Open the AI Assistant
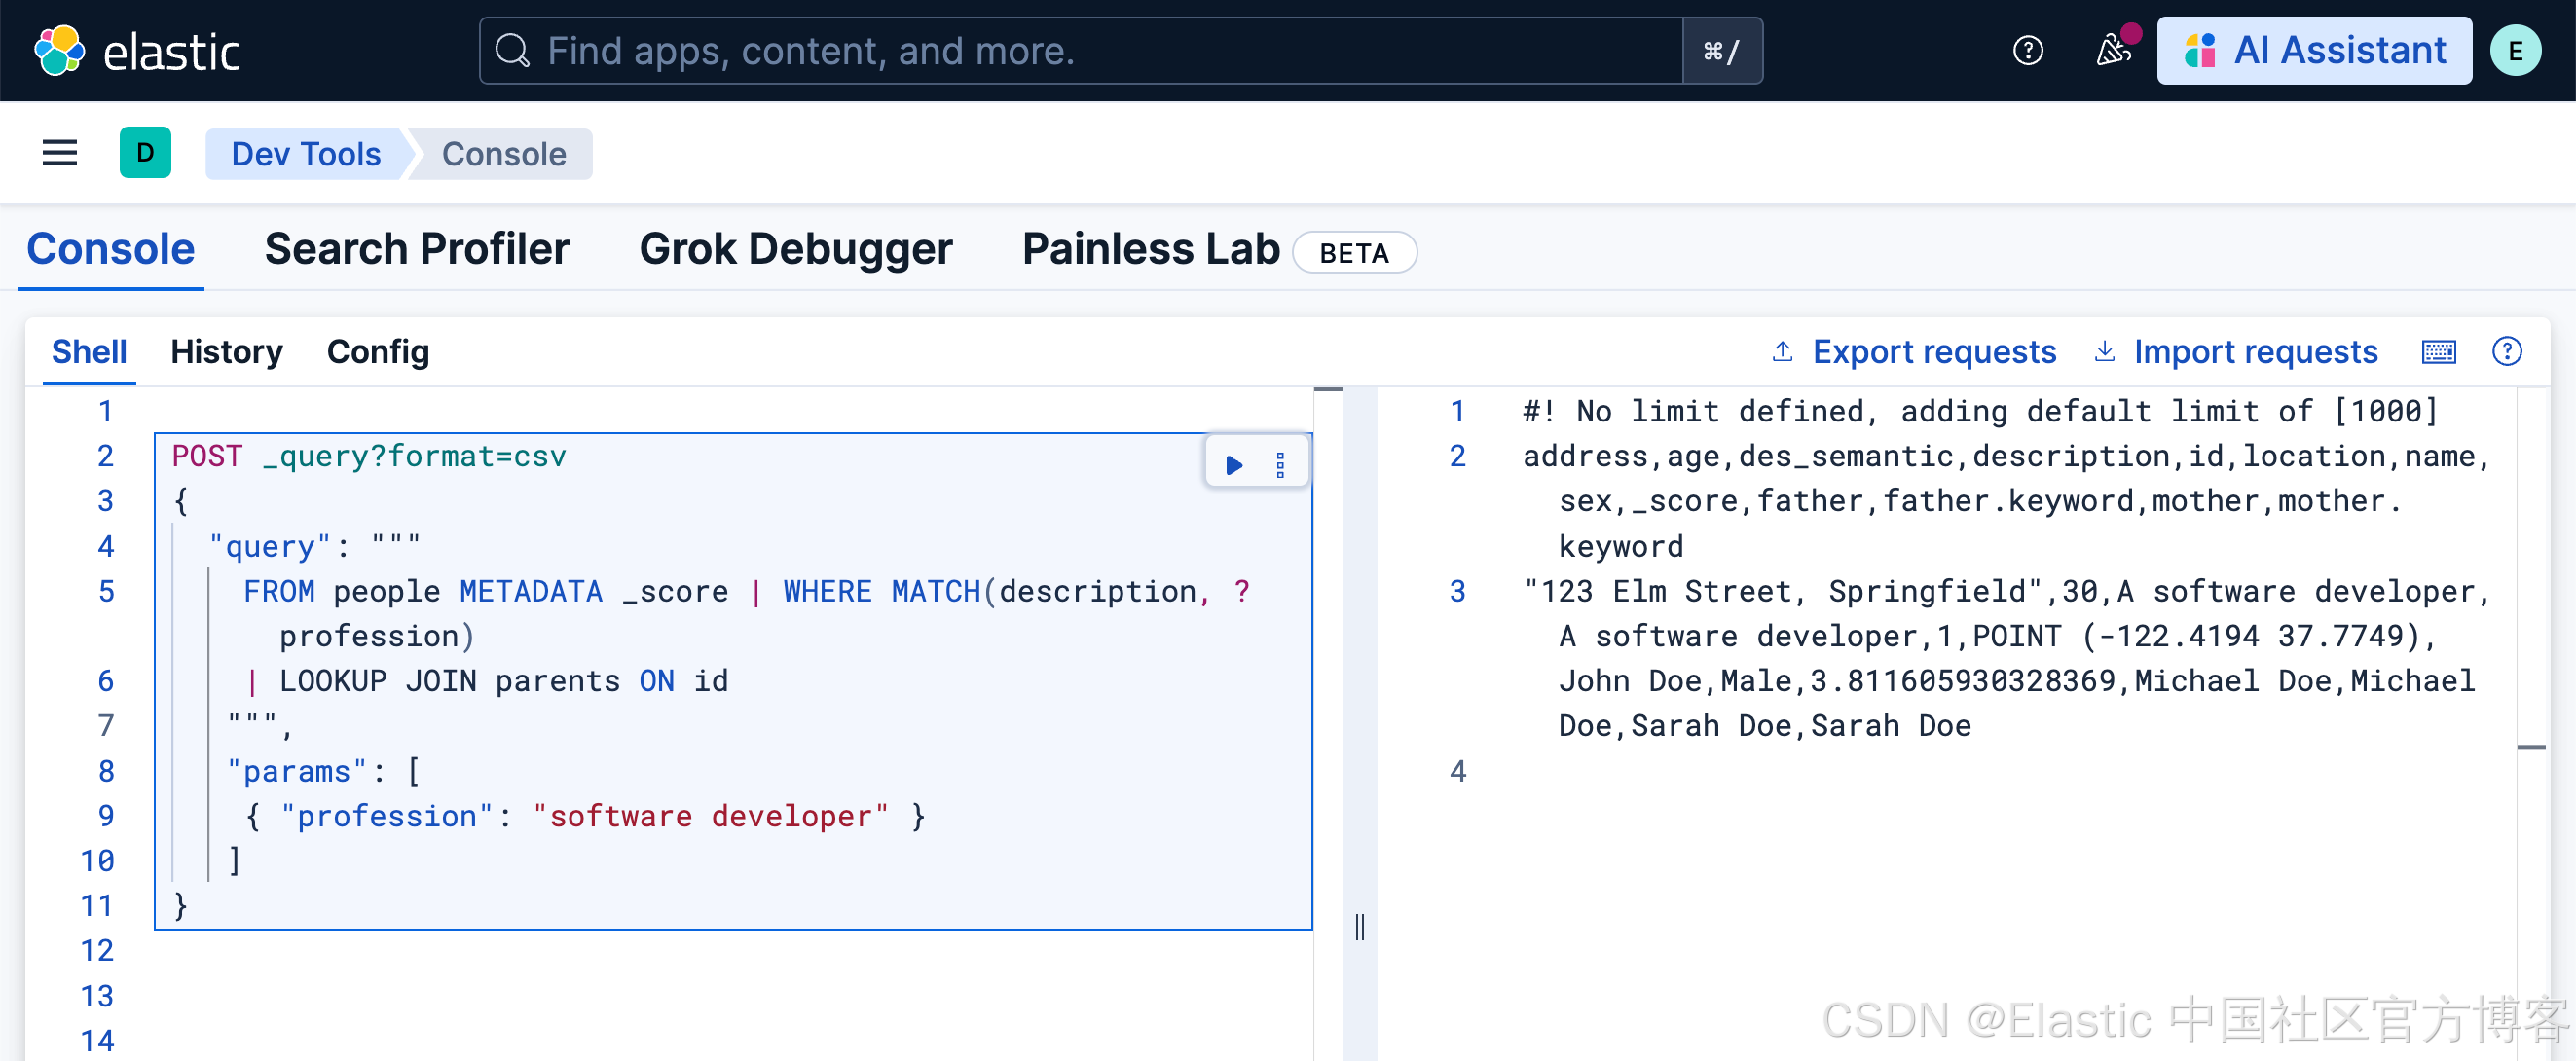2576x1061 pixels. [x=2313, y=51]
